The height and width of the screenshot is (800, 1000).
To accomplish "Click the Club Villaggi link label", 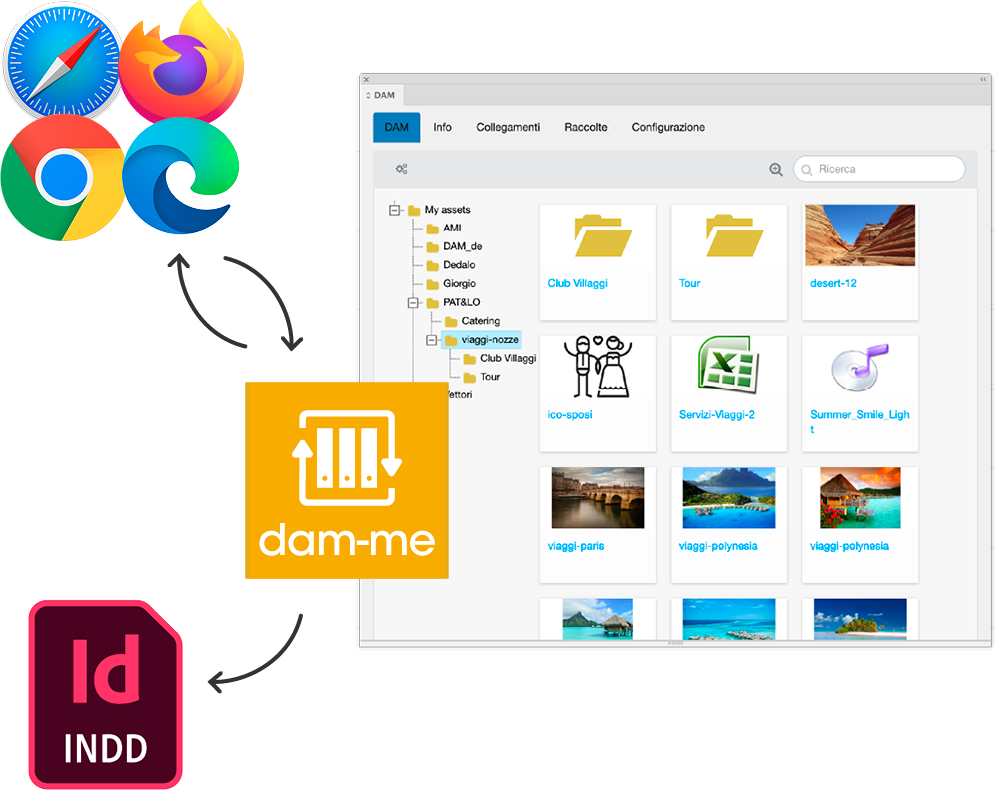I will coord(578,283).
